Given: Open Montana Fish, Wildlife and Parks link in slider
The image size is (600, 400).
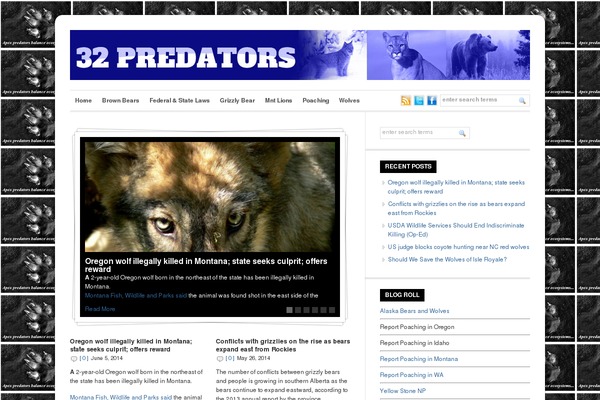Looking at the screenshot, I should point(136,296).
